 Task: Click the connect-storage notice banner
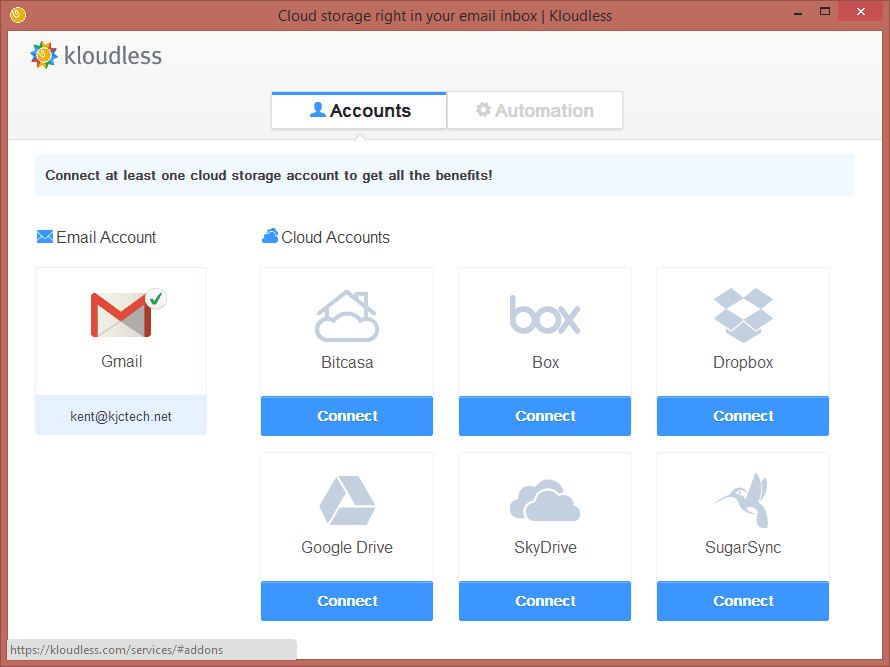click(x=444, y=175)
